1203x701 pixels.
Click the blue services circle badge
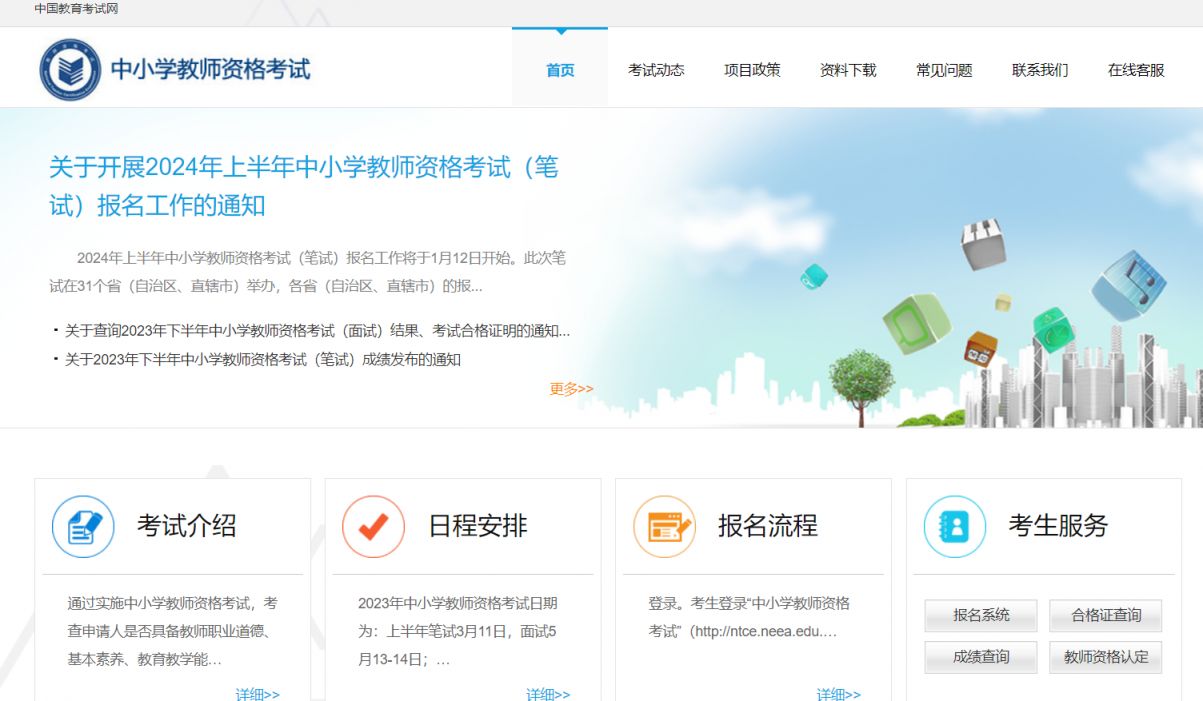(x=954, y=525)
